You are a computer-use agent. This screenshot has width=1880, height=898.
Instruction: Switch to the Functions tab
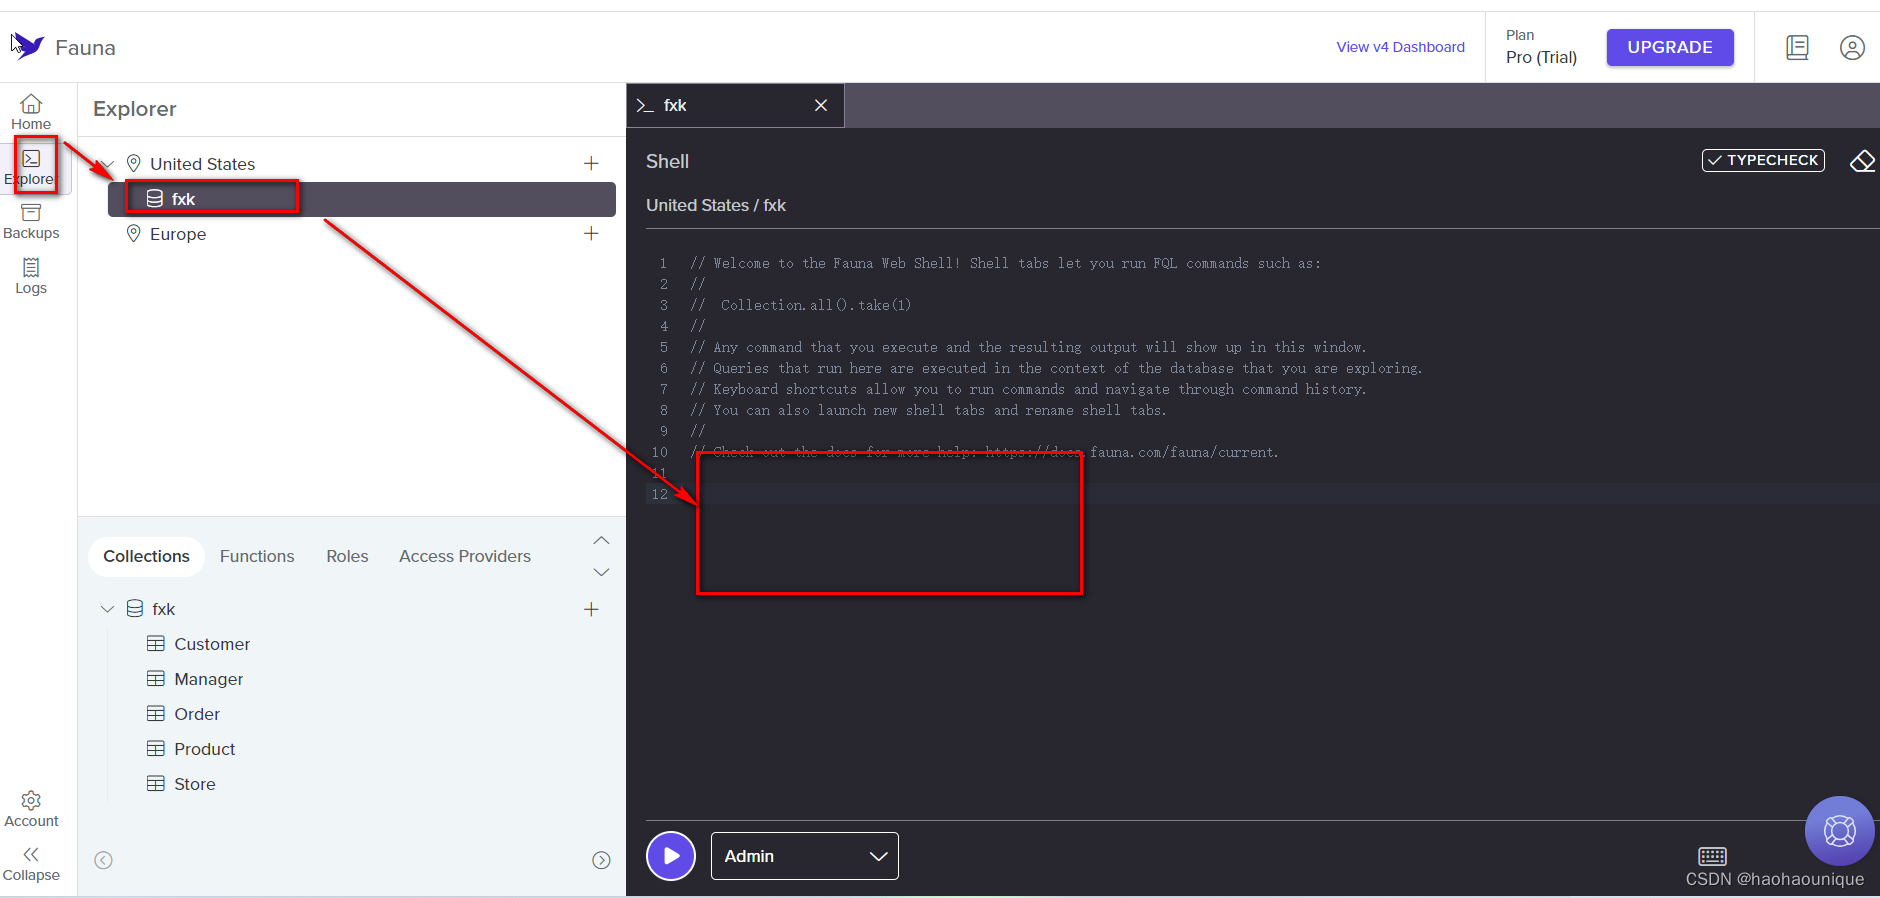click(x=257, y=556)
